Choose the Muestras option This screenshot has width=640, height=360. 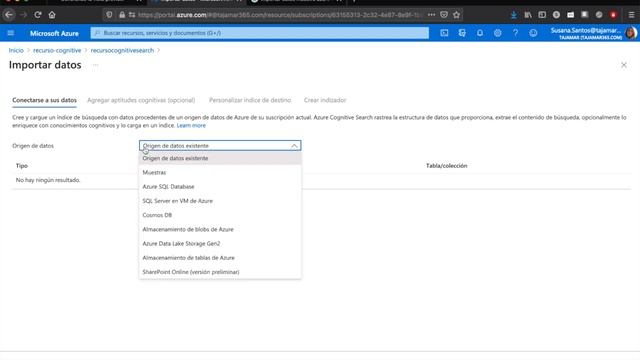[x=220, y=172]
